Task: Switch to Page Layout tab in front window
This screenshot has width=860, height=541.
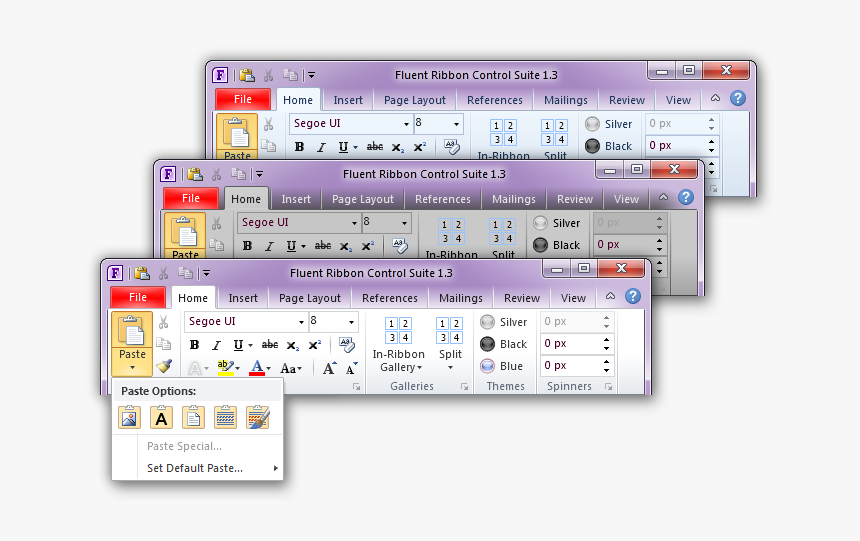Action: [310, 298]
